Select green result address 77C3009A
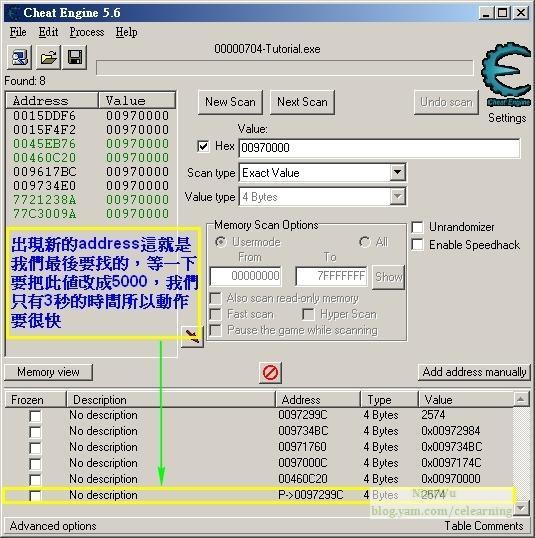The height and width of the screenshot is (538, 535). point(44,214)
